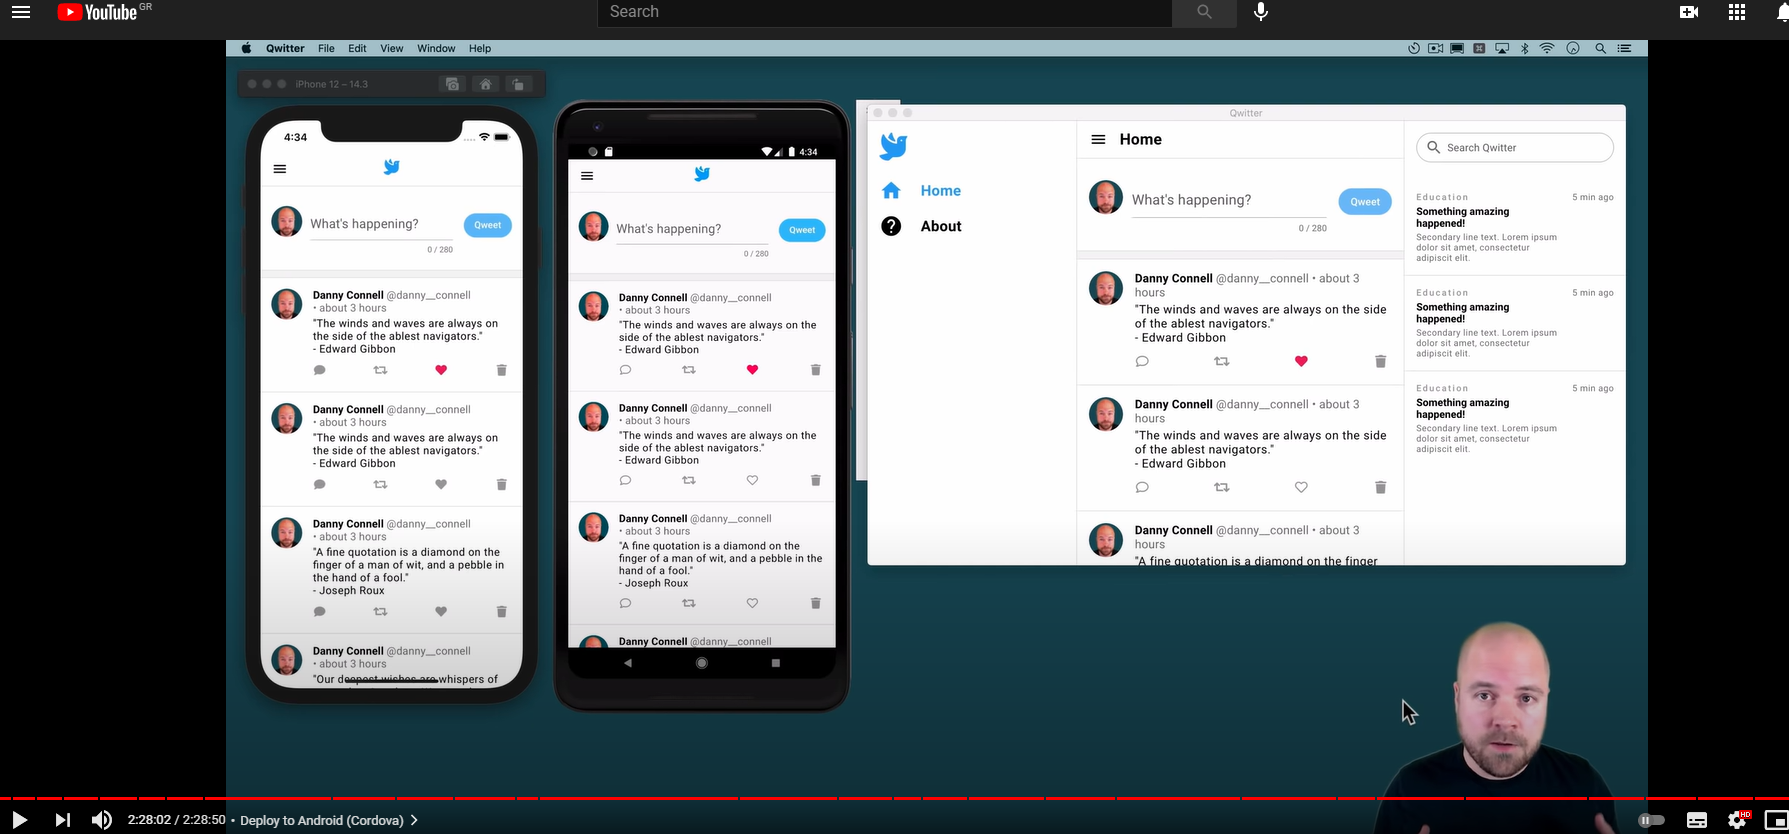
Task: Toggle subtitles on the video player
Action: (x=1697, y=820)
